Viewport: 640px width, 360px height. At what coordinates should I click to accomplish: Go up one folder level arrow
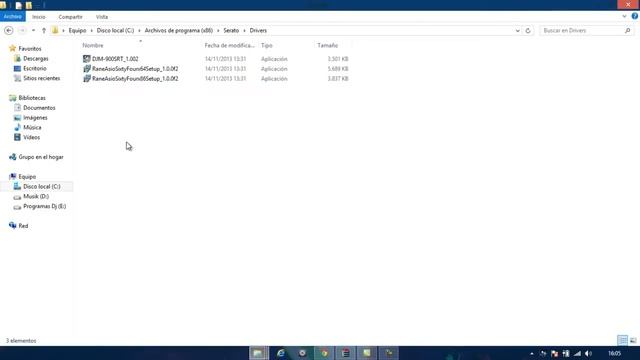coord(44,31)
